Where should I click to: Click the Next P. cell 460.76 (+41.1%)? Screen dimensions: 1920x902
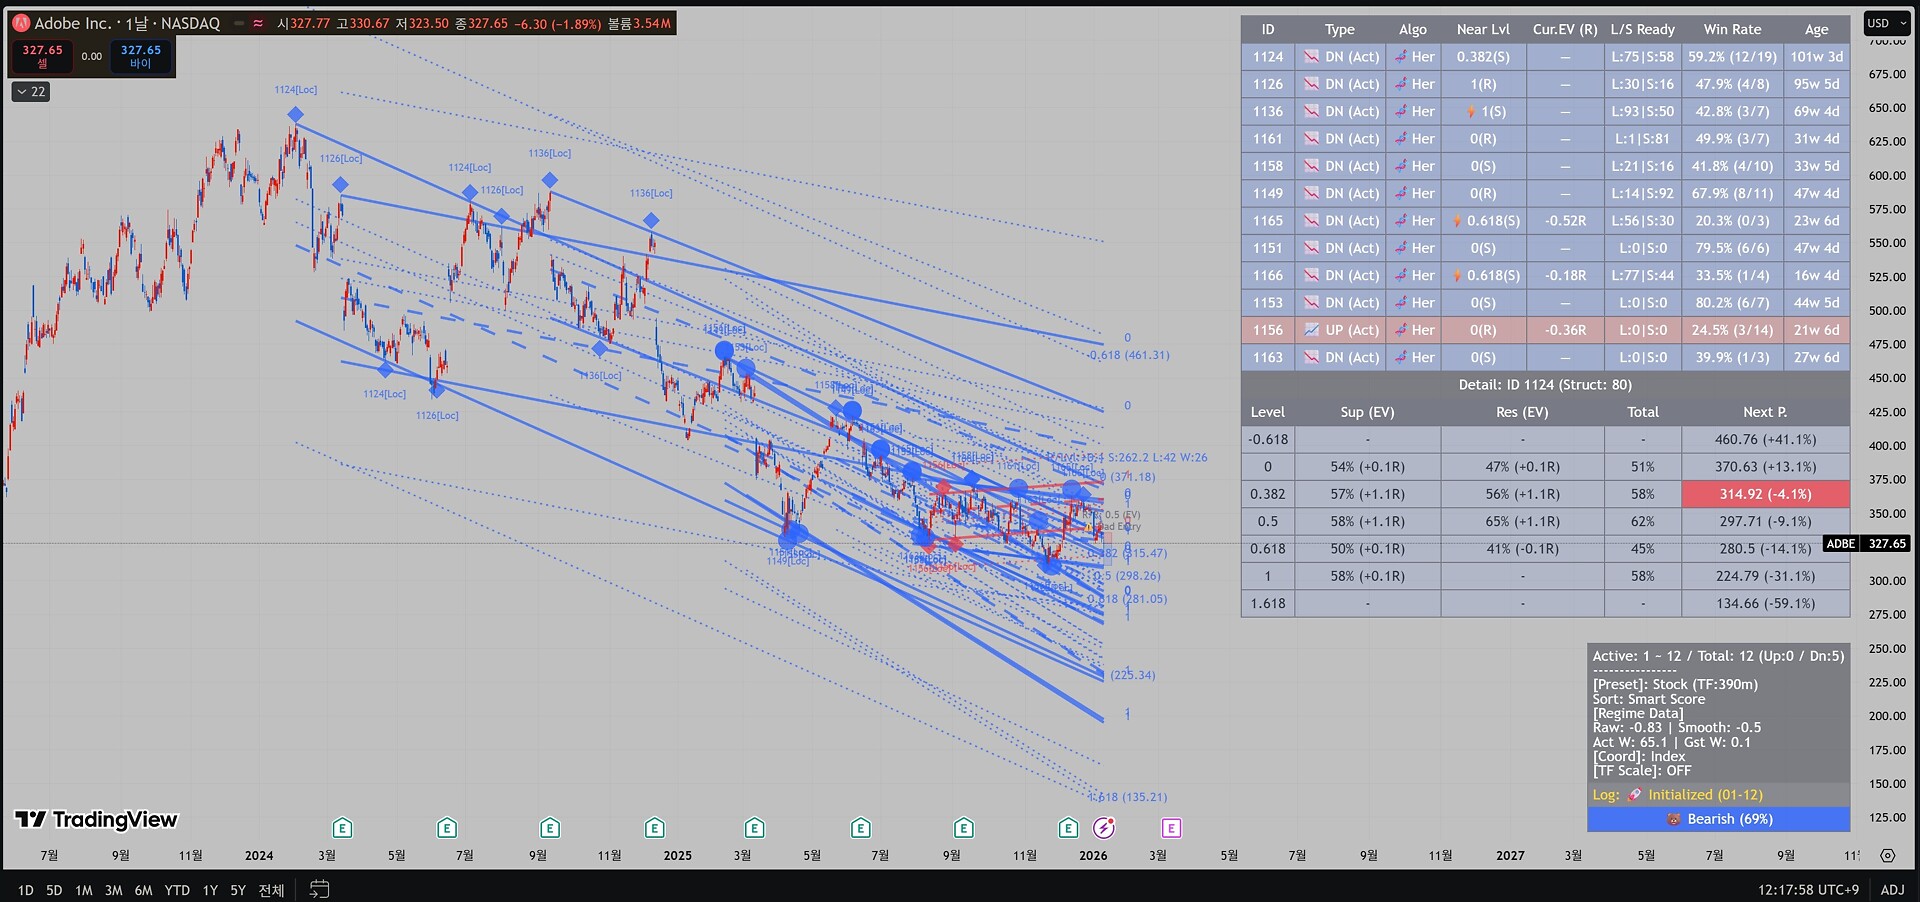click(x=1766, y=439)
